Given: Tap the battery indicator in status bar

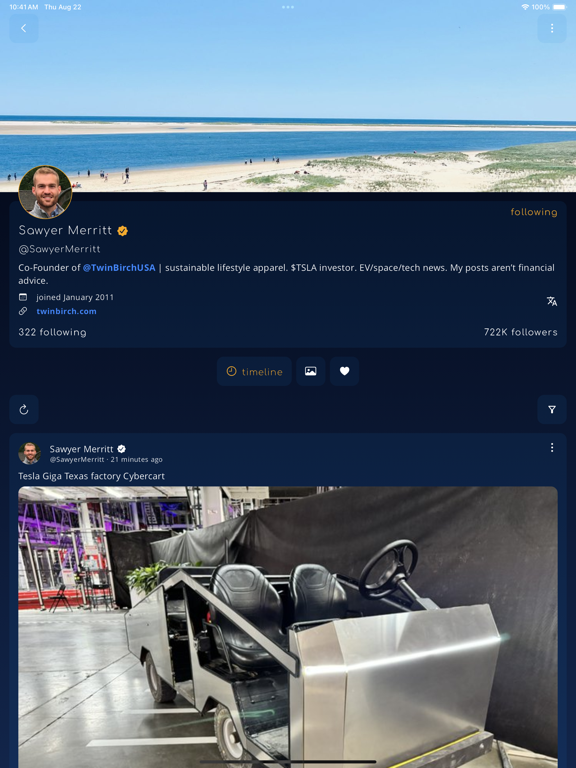Looking at the screenshot, I should (x=559, y=7).
